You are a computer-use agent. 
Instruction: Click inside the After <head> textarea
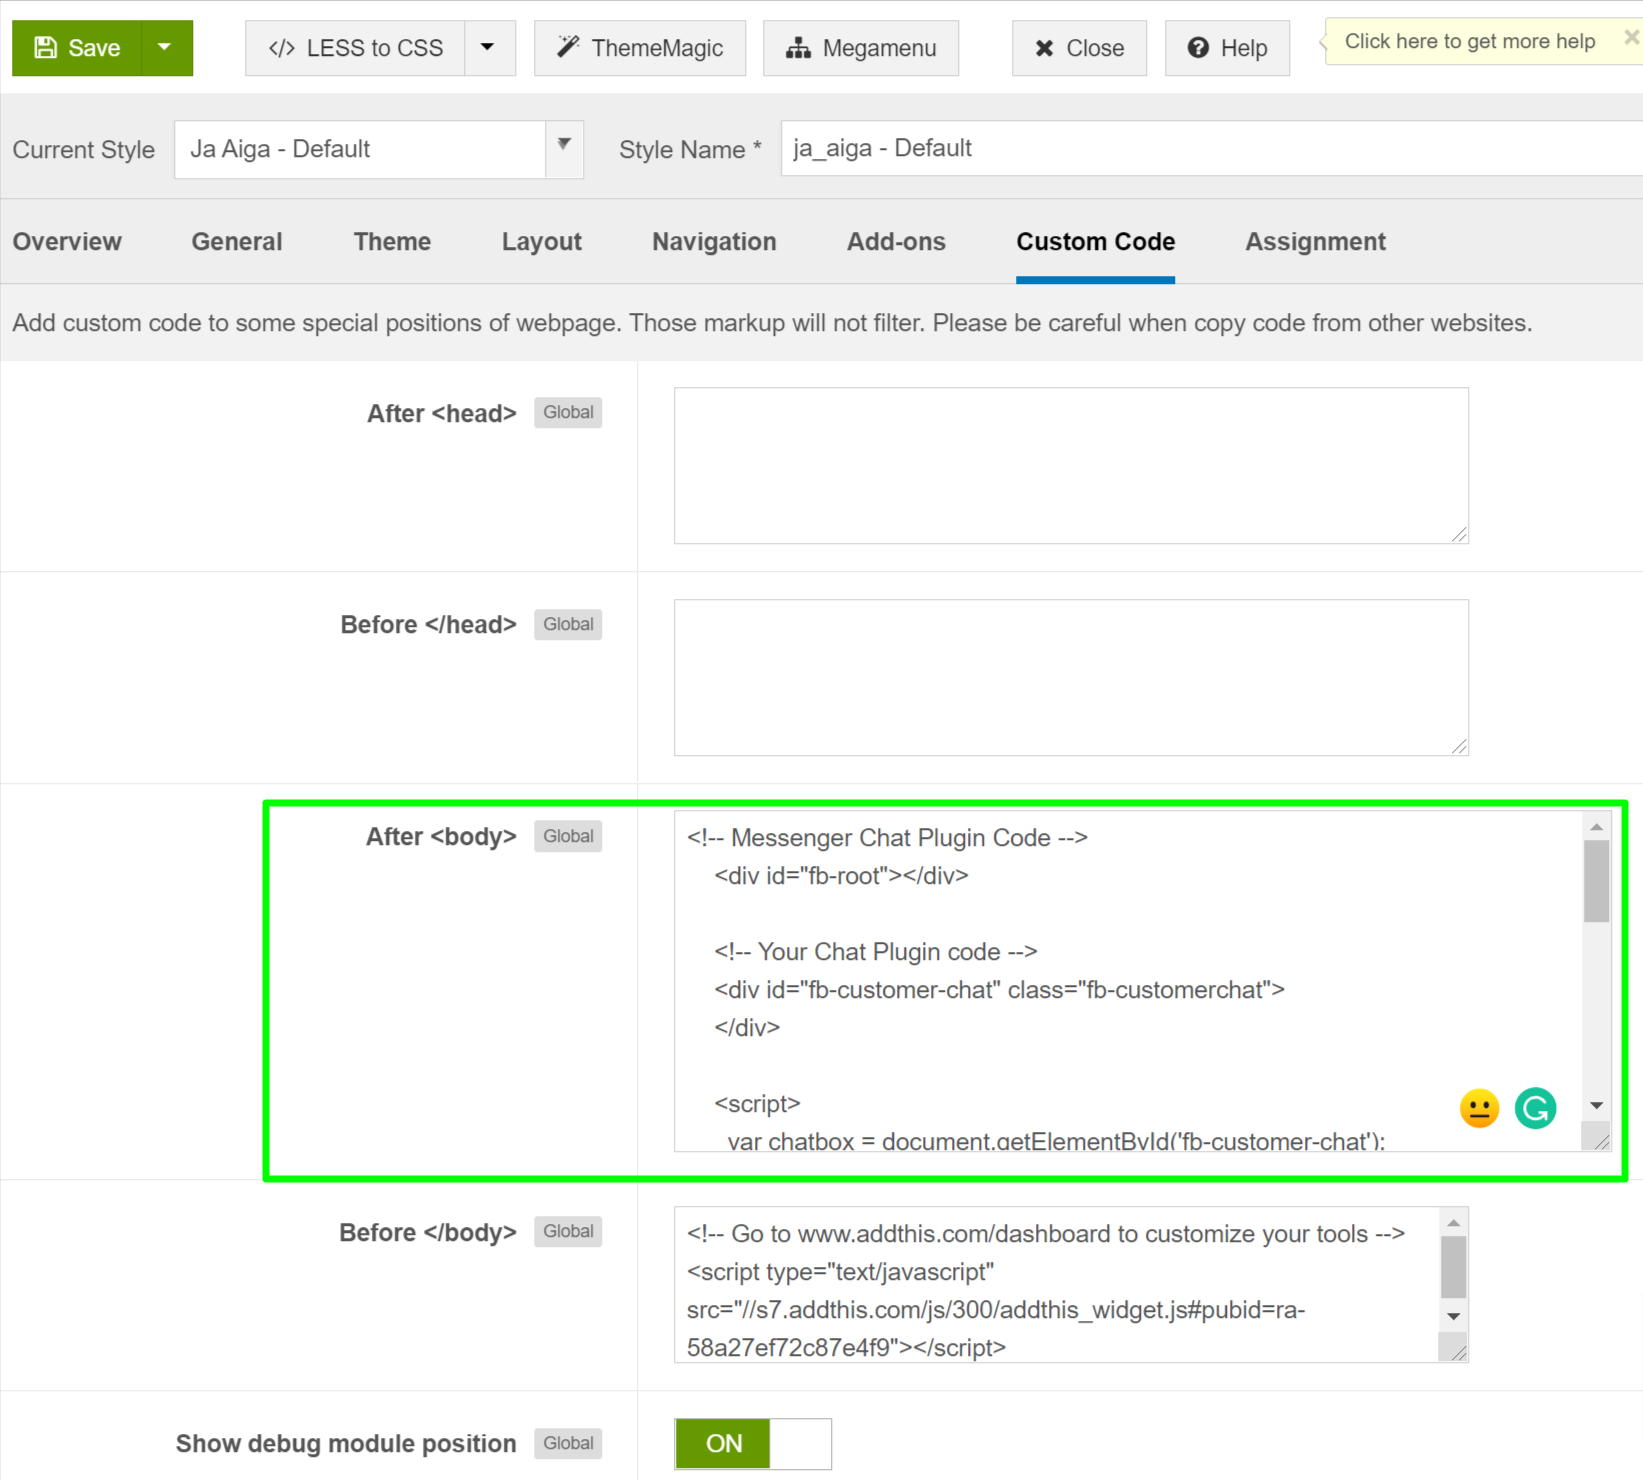[x=1071, y=466]
